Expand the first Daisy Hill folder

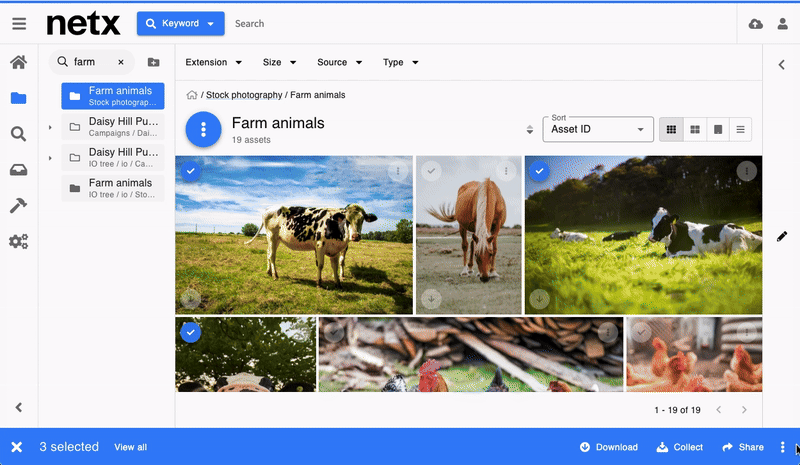pos(50,127)
